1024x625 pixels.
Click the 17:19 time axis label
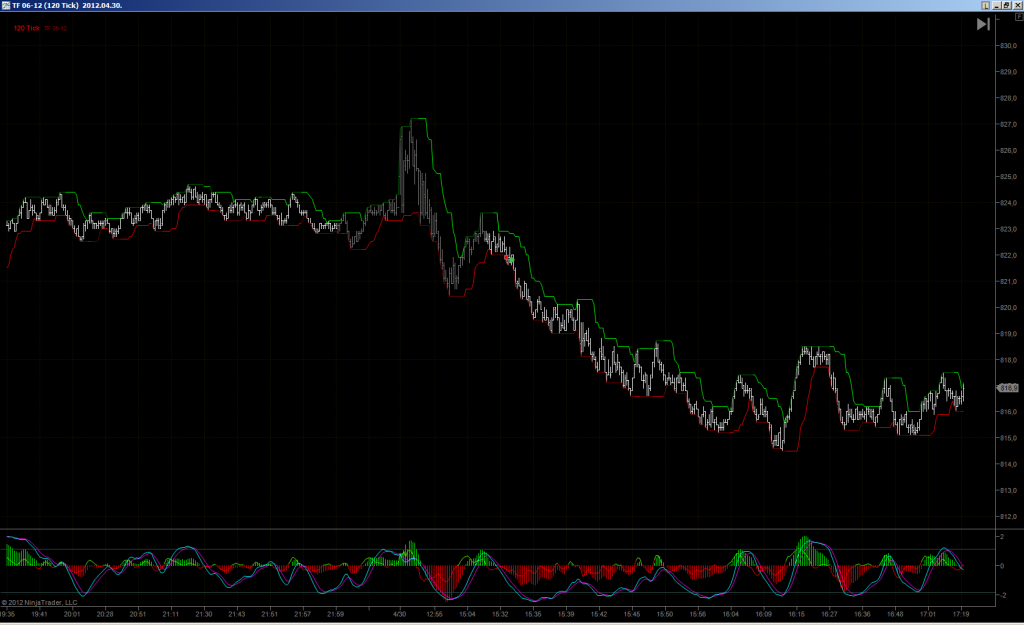pyautogui.click(x=961, y=614)
